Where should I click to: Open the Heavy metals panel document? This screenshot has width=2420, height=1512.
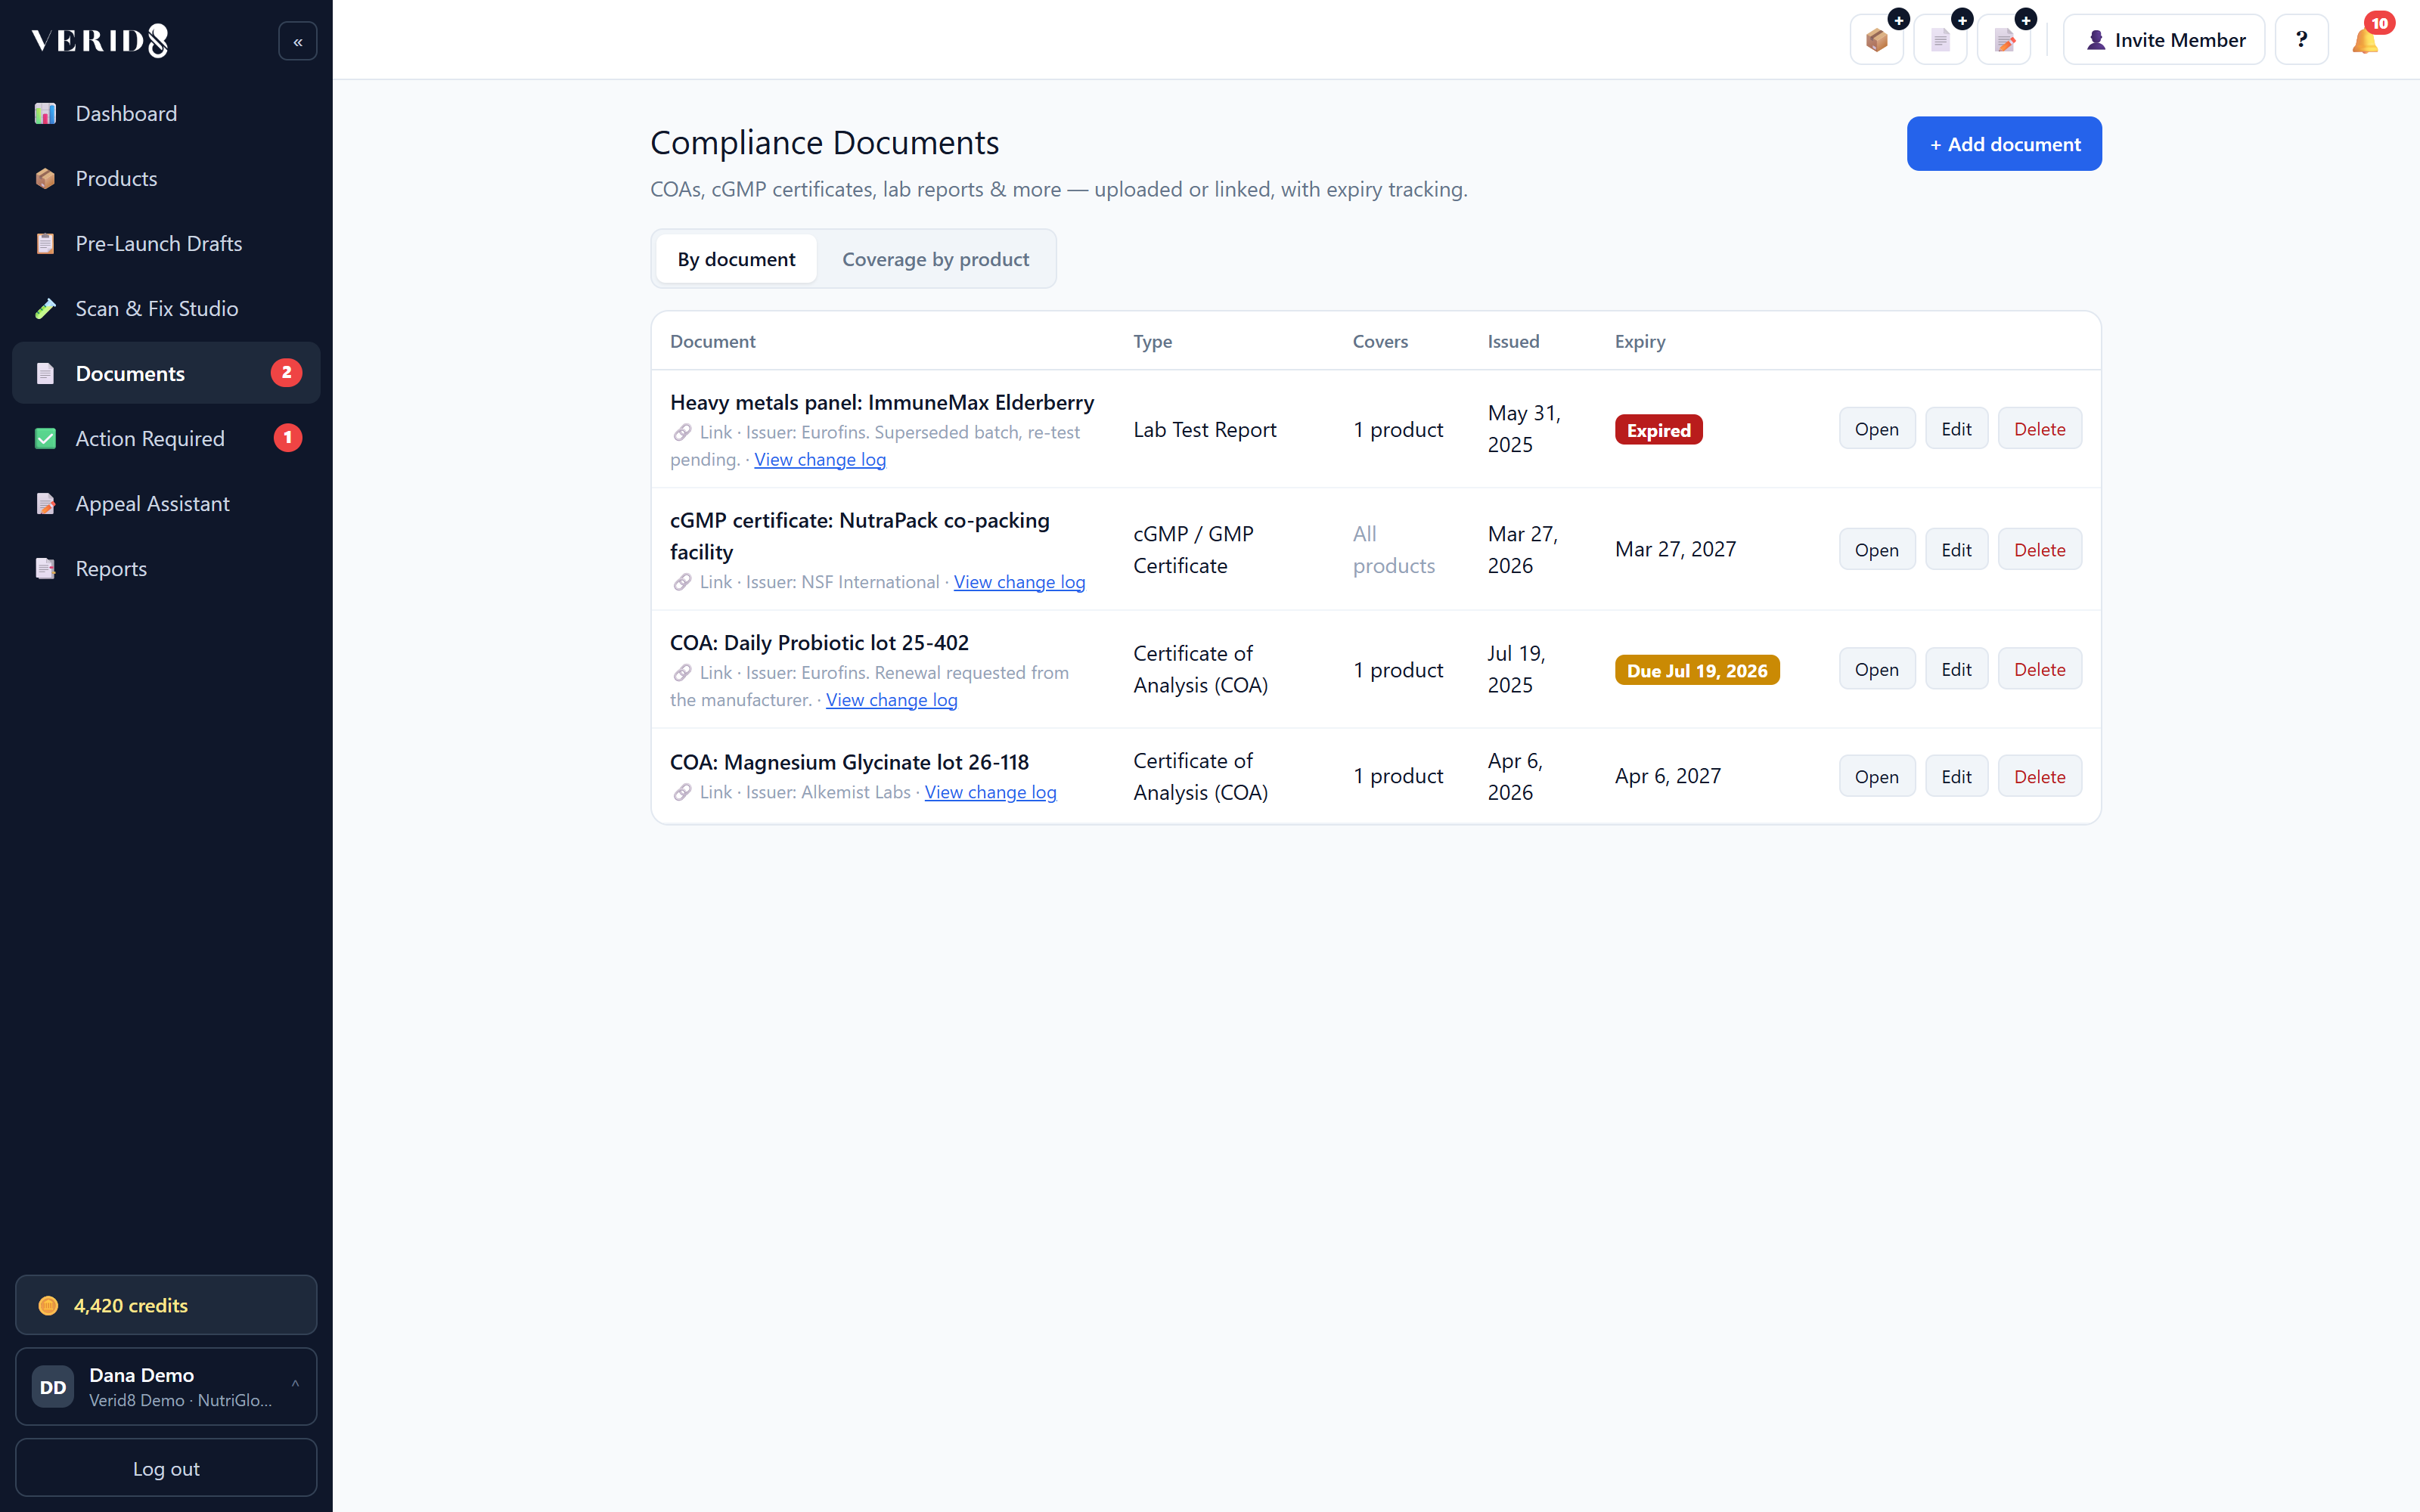coord(1876,429)
